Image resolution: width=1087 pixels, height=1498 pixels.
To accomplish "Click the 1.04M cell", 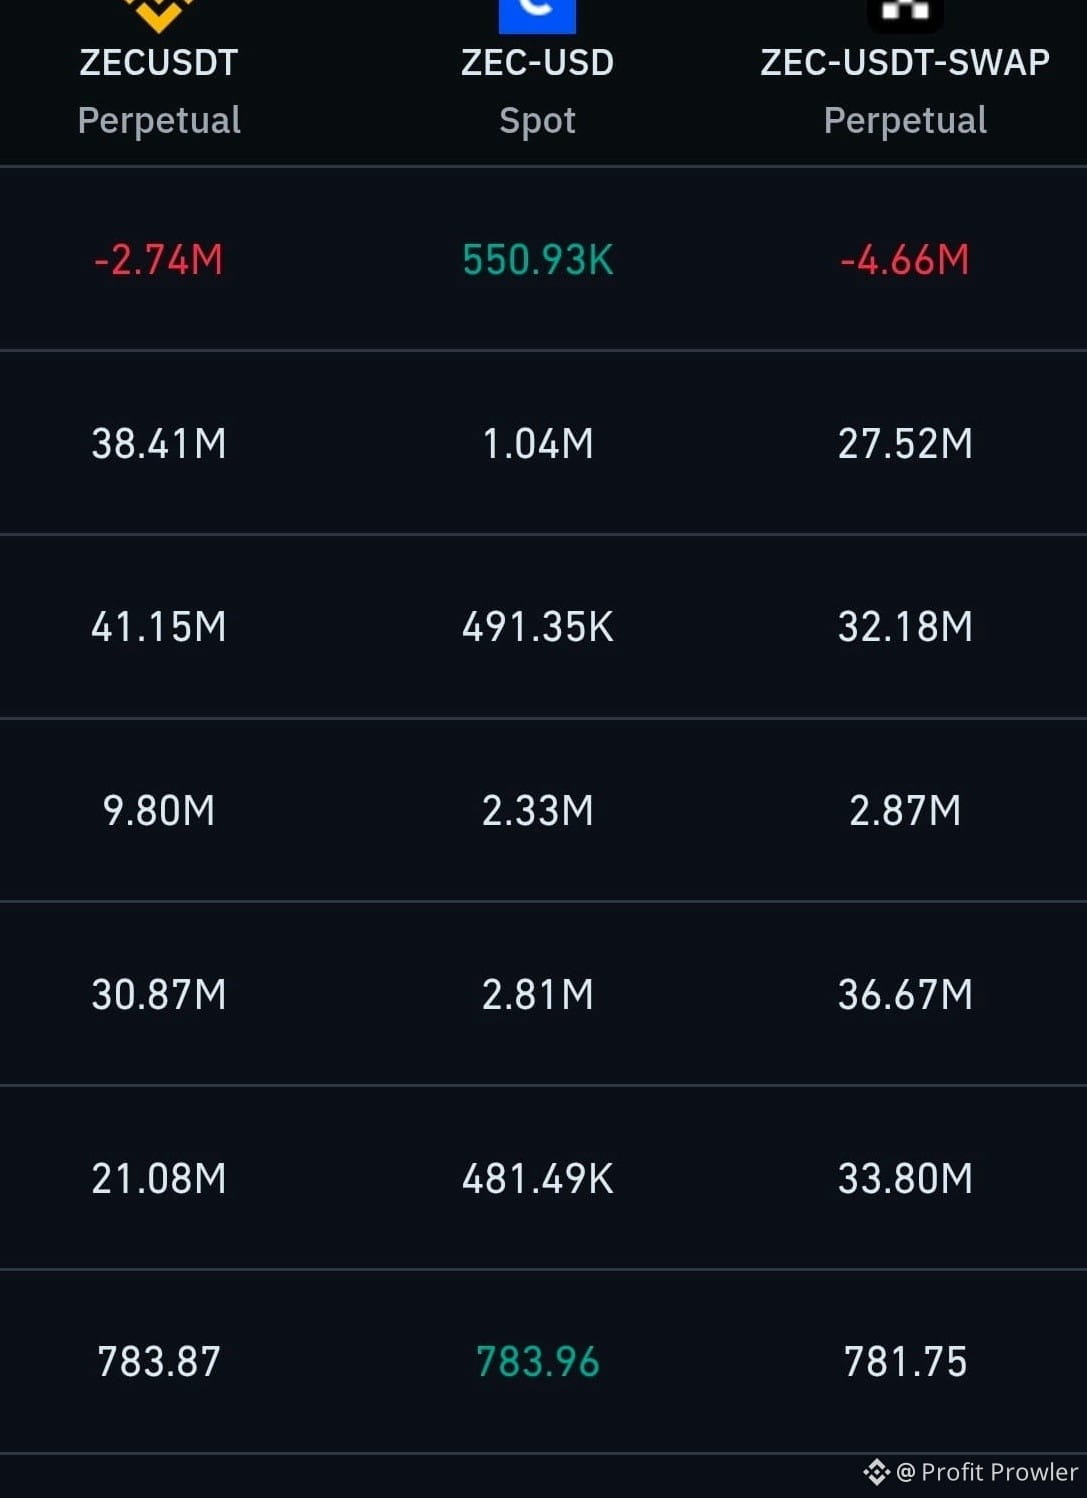I will point(538,444).
